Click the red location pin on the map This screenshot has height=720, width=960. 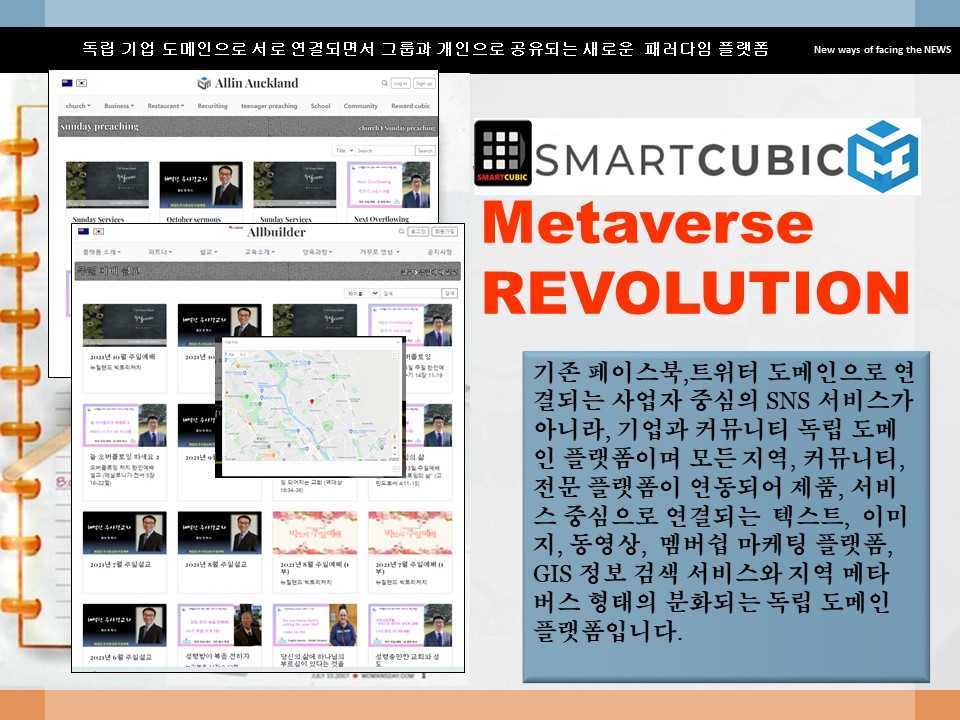tap(314, 402)
